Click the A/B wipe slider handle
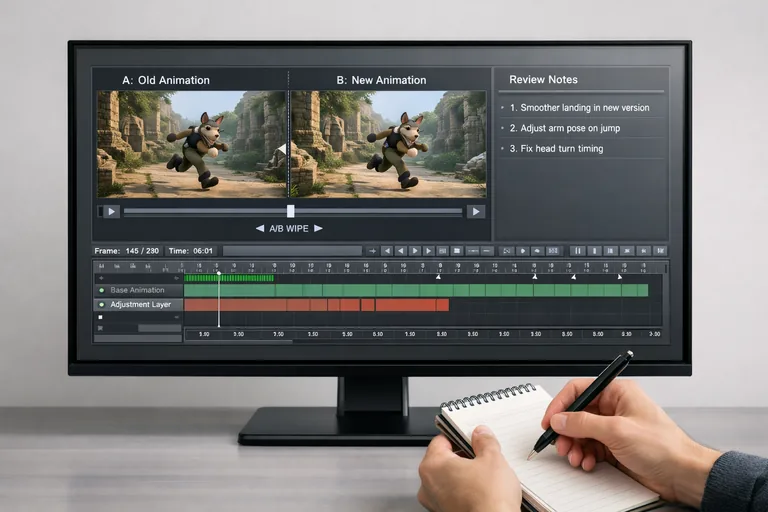The image size is (768, 512). coord(291,211)
